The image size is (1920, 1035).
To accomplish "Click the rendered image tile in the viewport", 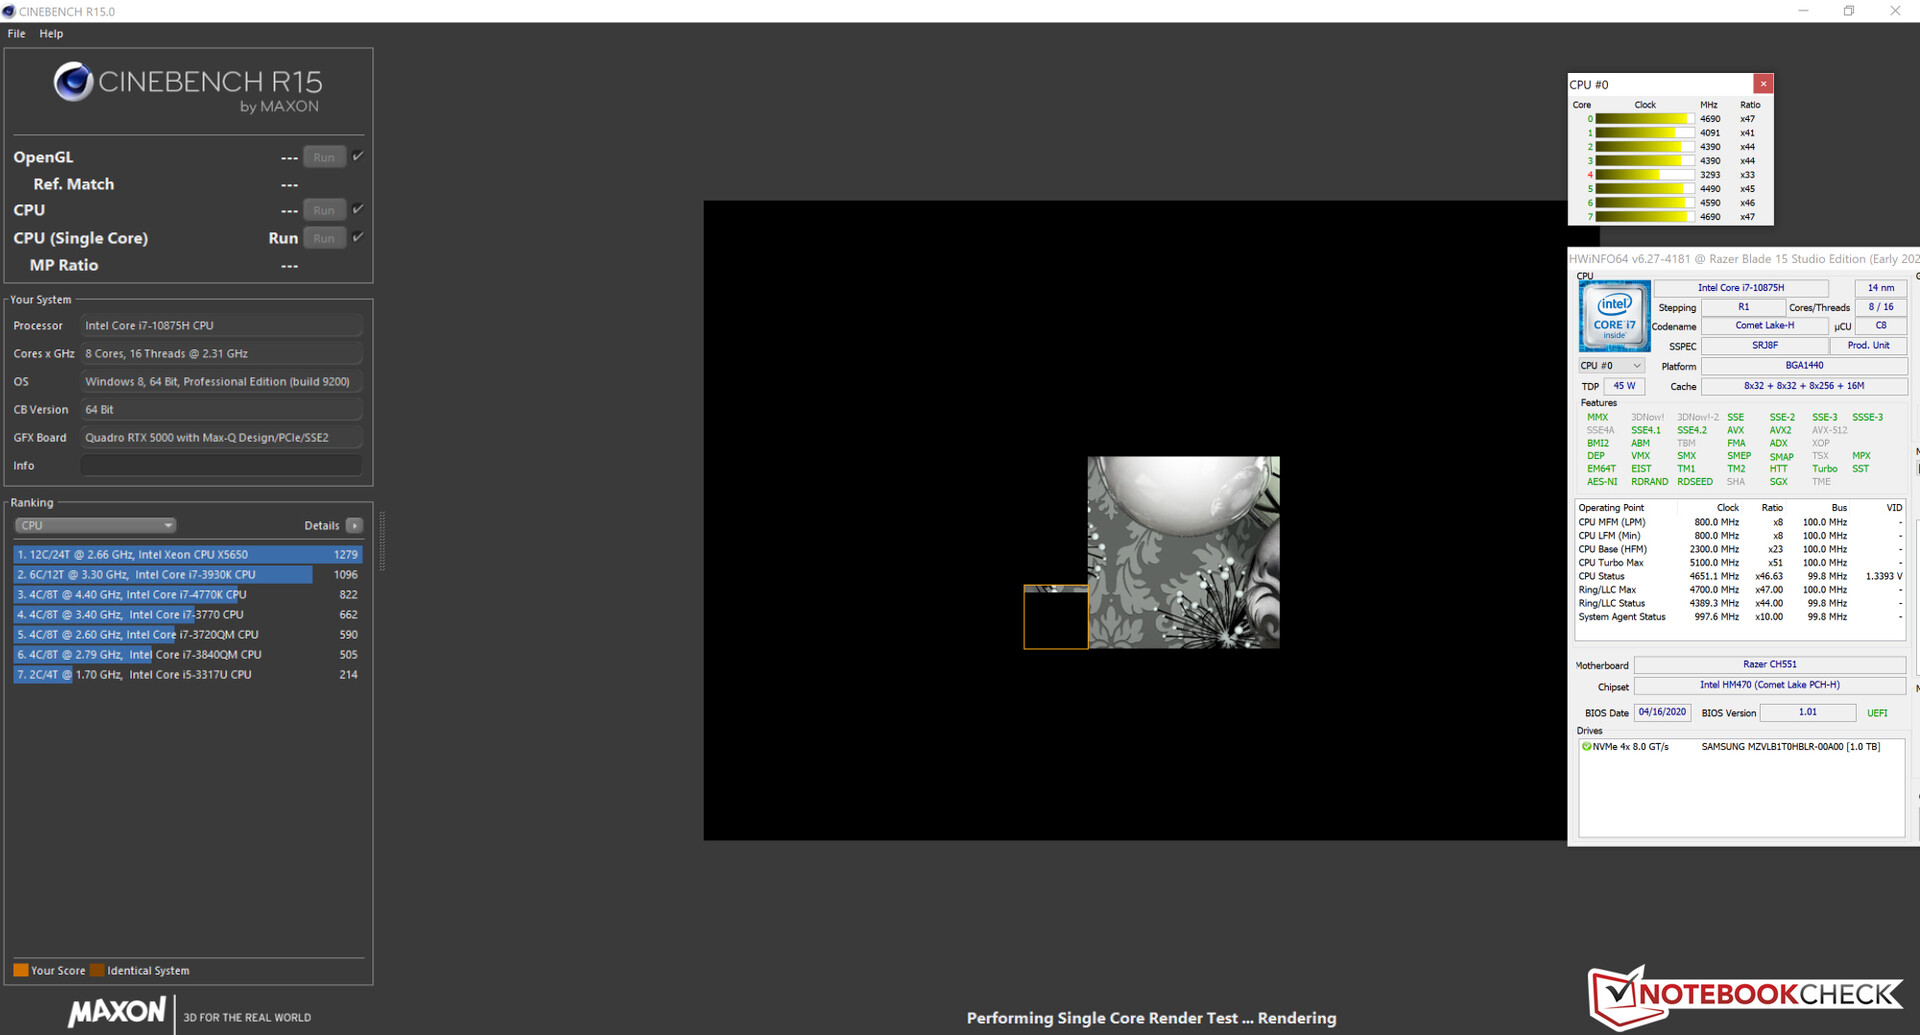I will click(x=1183, y=553).
